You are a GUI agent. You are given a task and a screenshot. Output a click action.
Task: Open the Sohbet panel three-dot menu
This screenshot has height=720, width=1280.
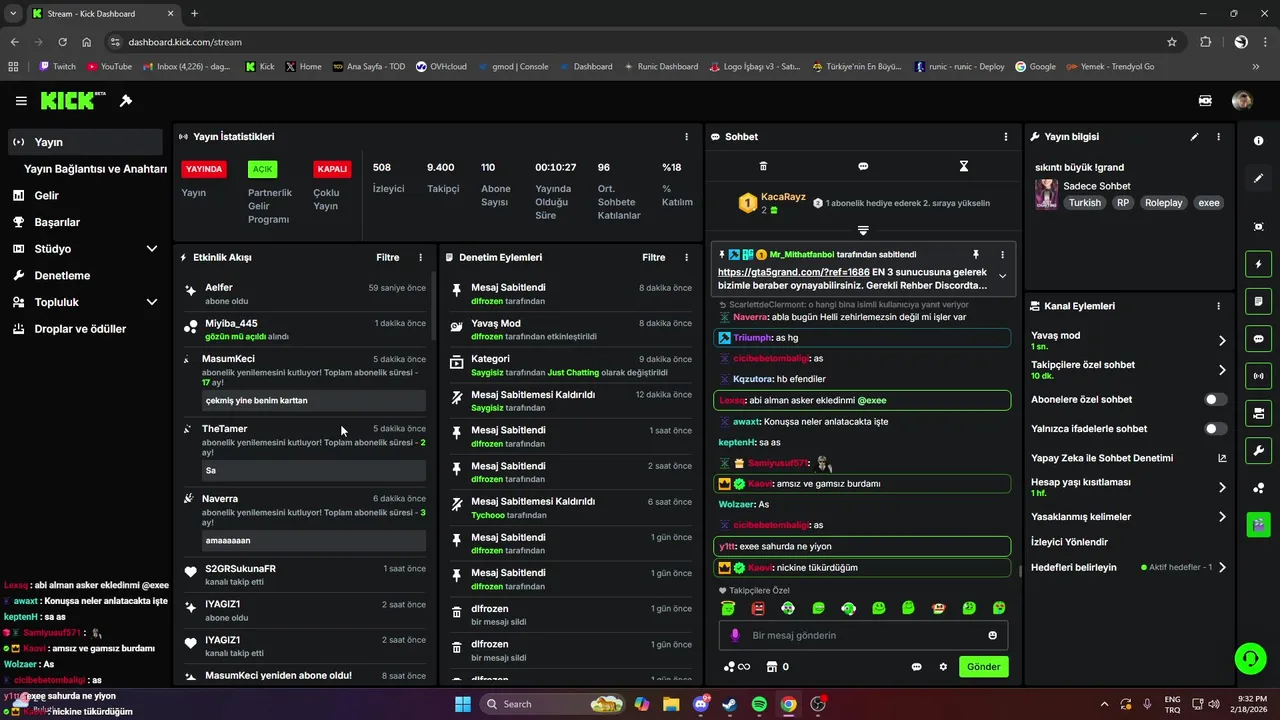click(1006, 137)
